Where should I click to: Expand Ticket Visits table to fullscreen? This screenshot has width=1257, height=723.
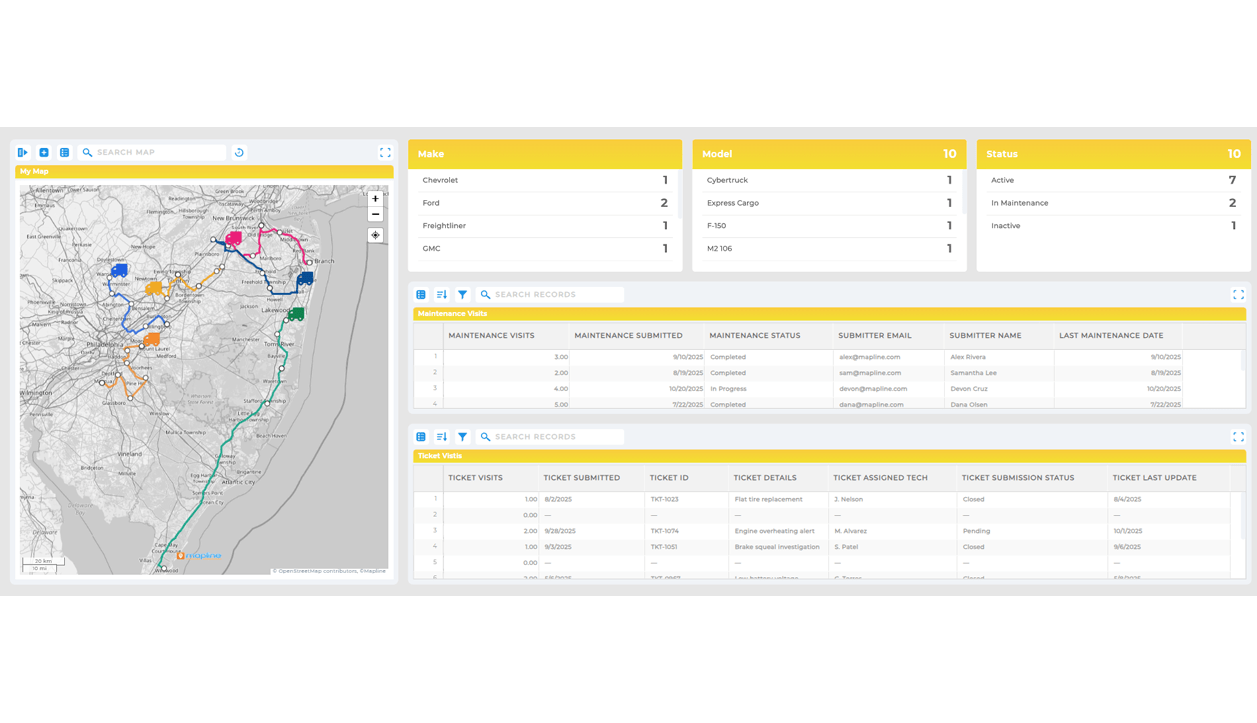click(x=1238, y=437)
